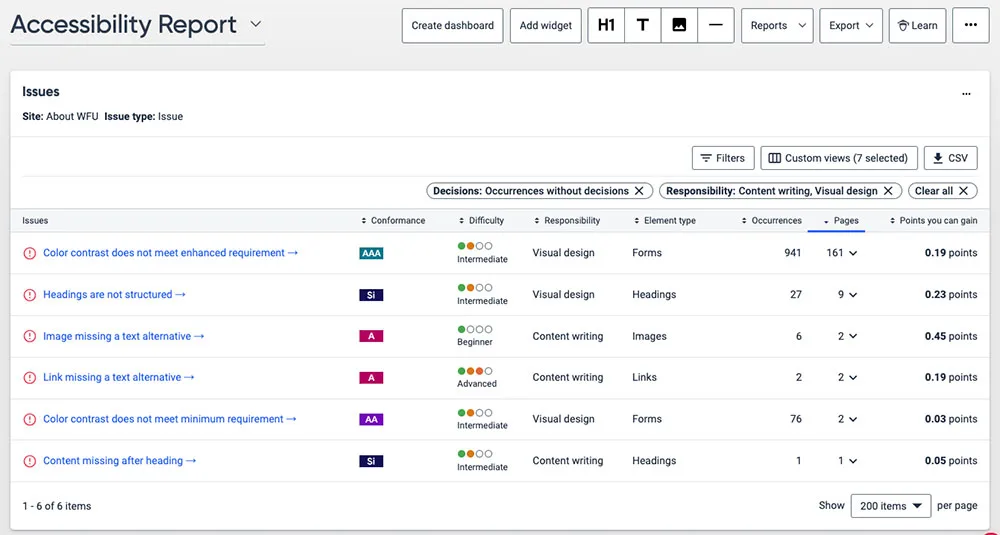
Task: Click the alert icon for Image missing a text alternative
Action: click(29, 336)
